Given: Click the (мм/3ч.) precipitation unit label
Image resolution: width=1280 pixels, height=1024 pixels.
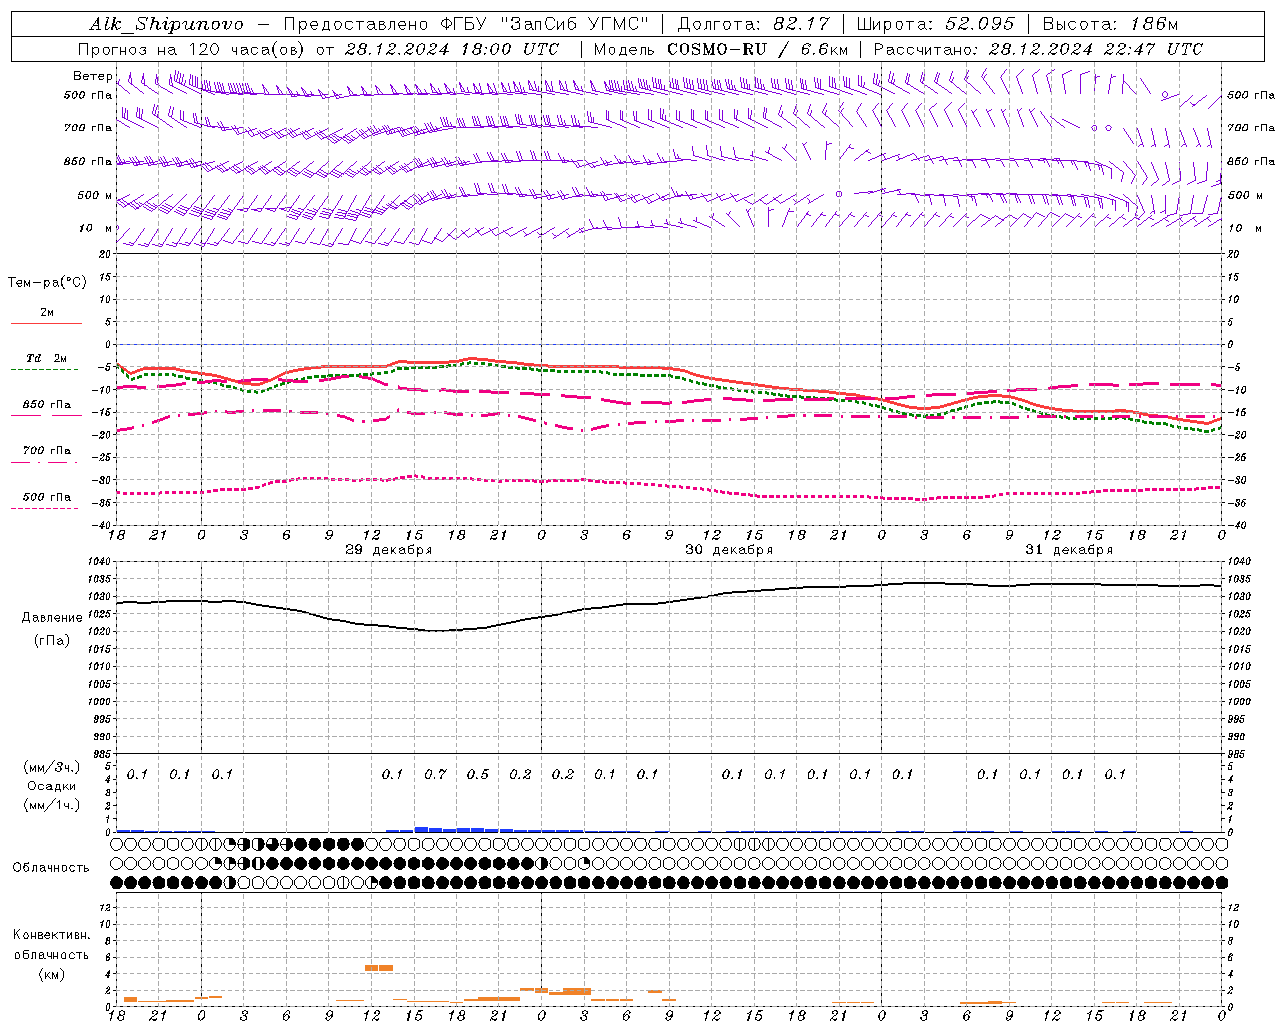Looking at the screenshot, I should (52, 767).
